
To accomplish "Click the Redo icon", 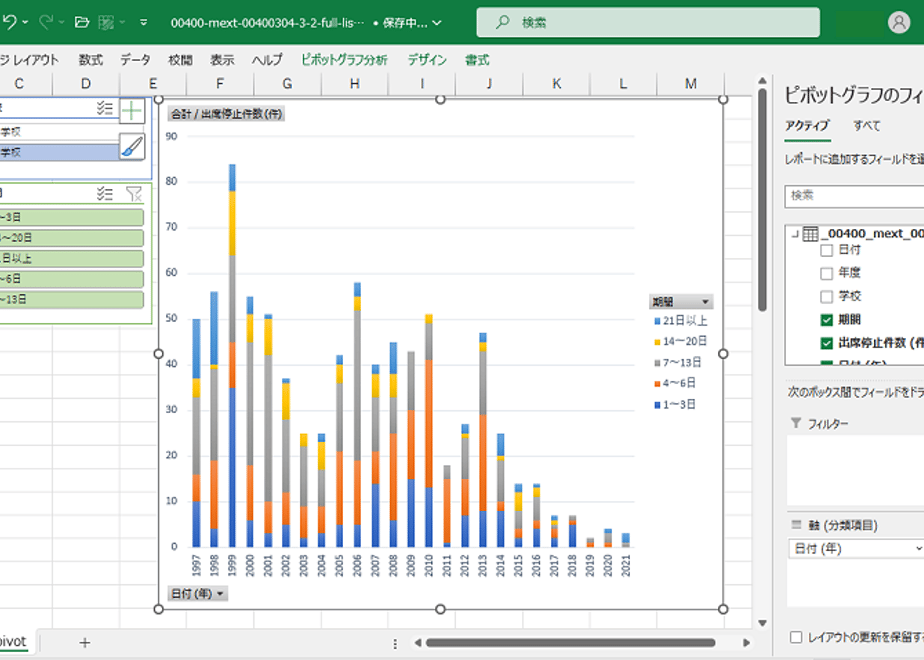I will 46,22.
